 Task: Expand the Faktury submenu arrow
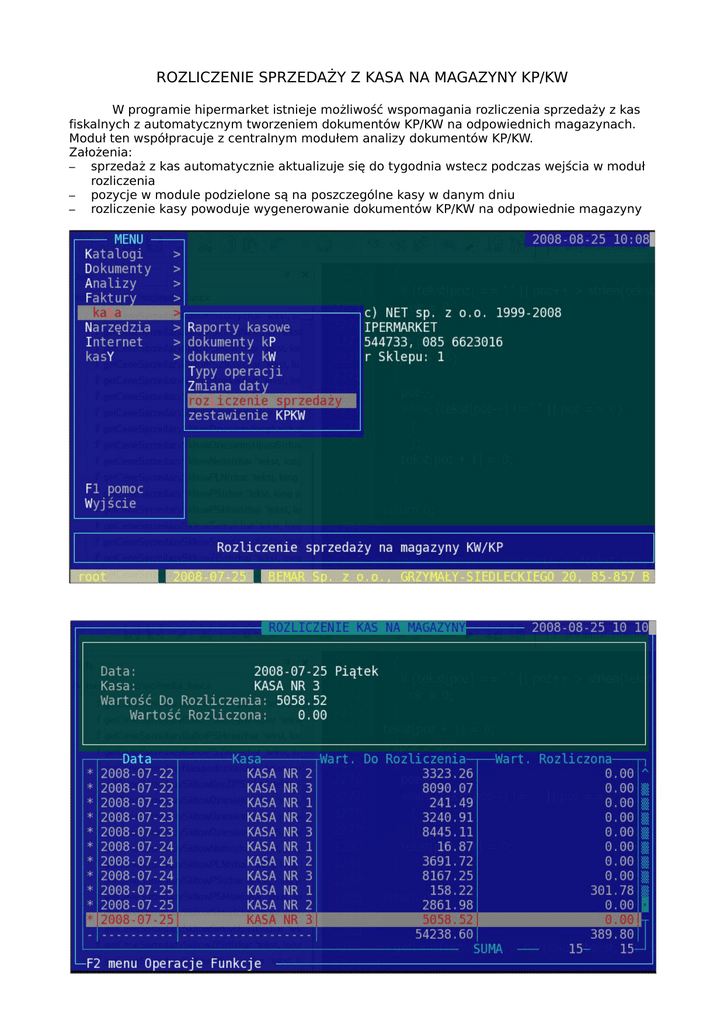[177, 298]
